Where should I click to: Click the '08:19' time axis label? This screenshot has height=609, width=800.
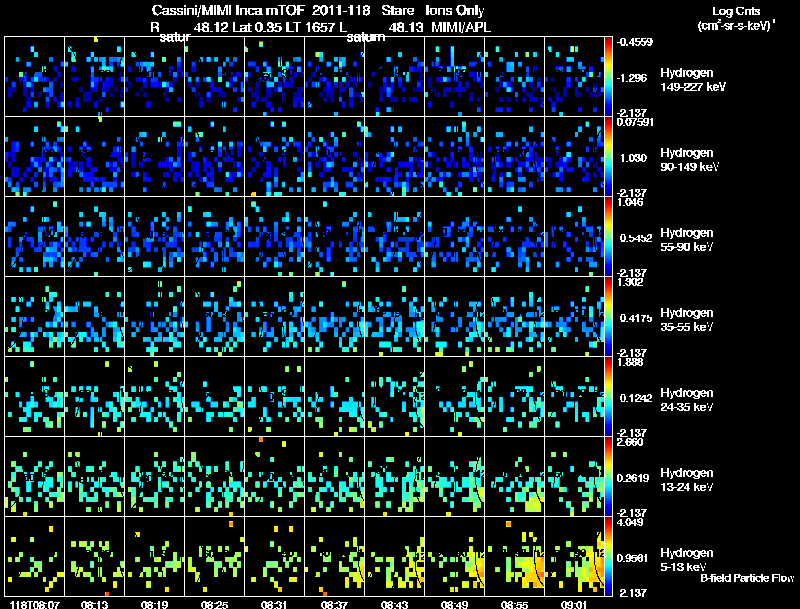[x=155, y=604]
